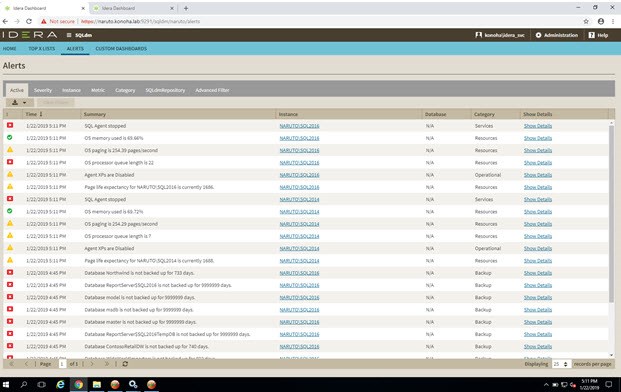Switch to the Home tab
This screenshot has height=392, width=621.
[10, 48]
